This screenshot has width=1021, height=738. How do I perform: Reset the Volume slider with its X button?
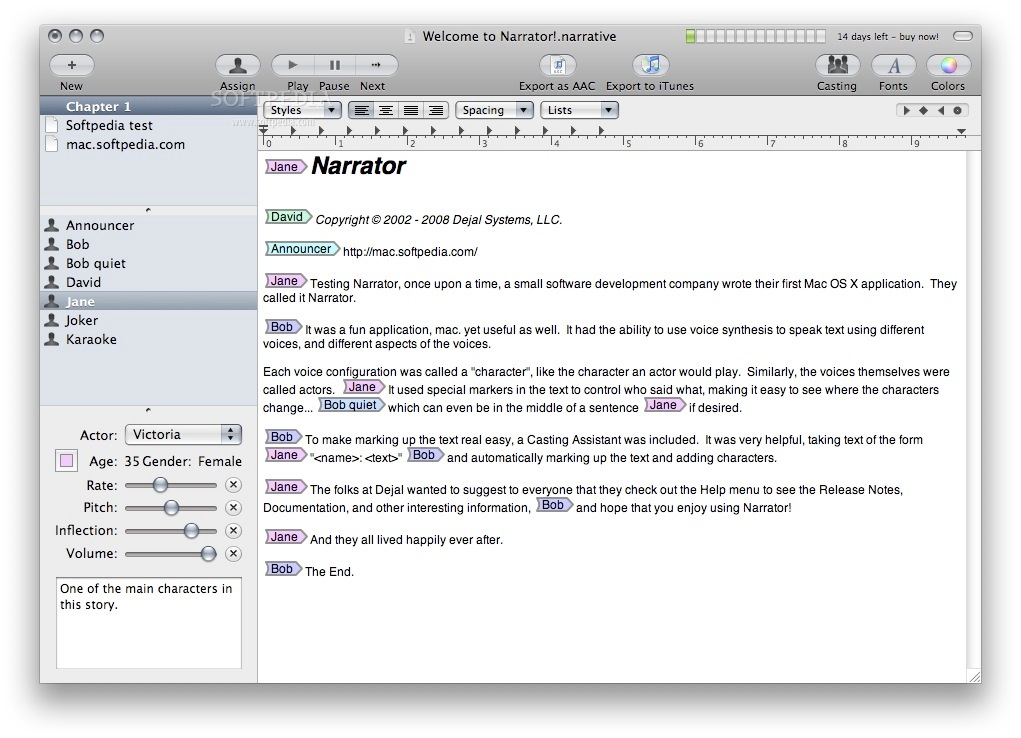coord(233,554)
